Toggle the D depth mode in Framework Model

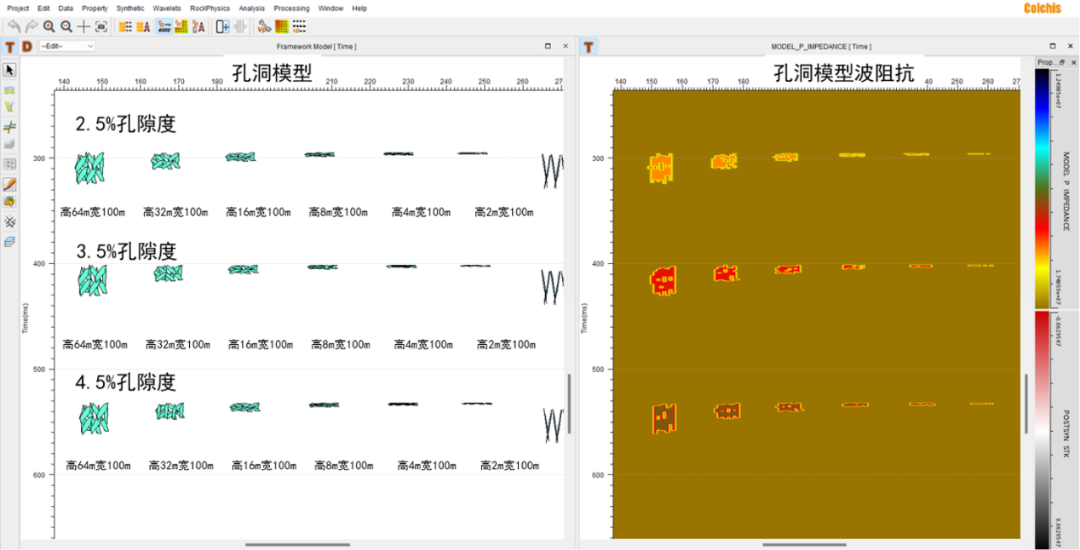click(27, 47)
